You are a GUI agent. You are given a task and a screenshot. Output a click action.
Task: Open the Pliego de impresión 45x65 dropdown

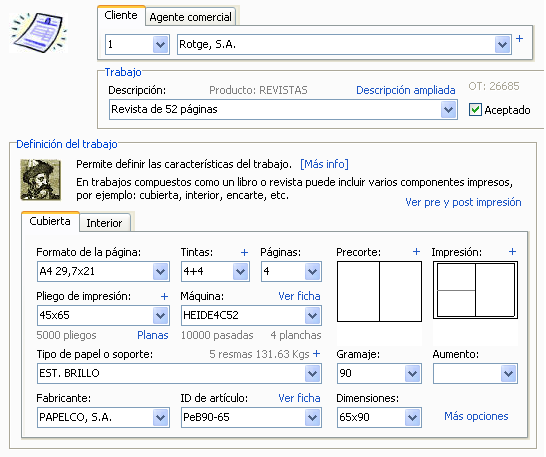coord(161,316)
